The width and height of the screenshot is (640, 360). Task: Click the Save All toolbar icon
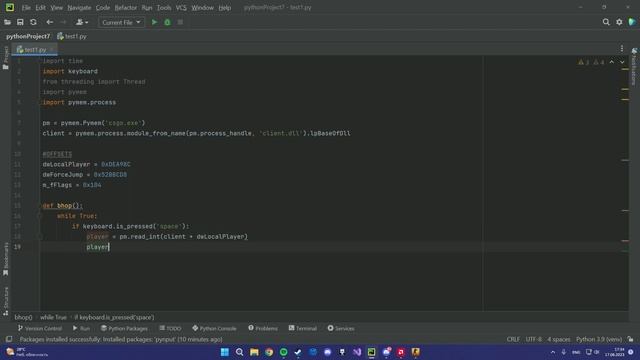tap(20, 22)
